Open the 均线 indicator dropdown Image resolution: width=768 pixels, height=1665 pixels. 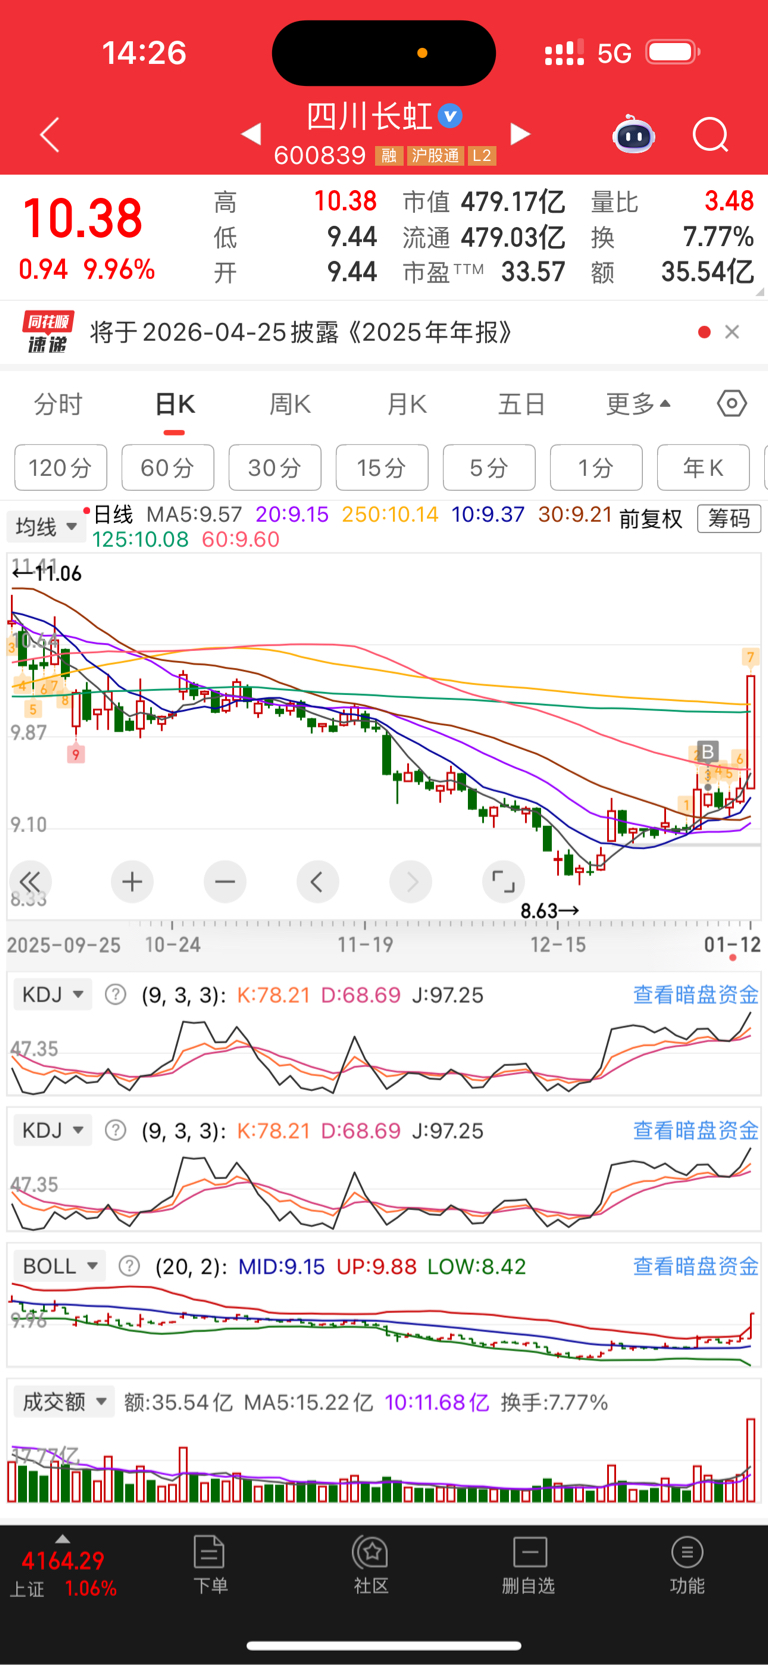click(46, 526)
